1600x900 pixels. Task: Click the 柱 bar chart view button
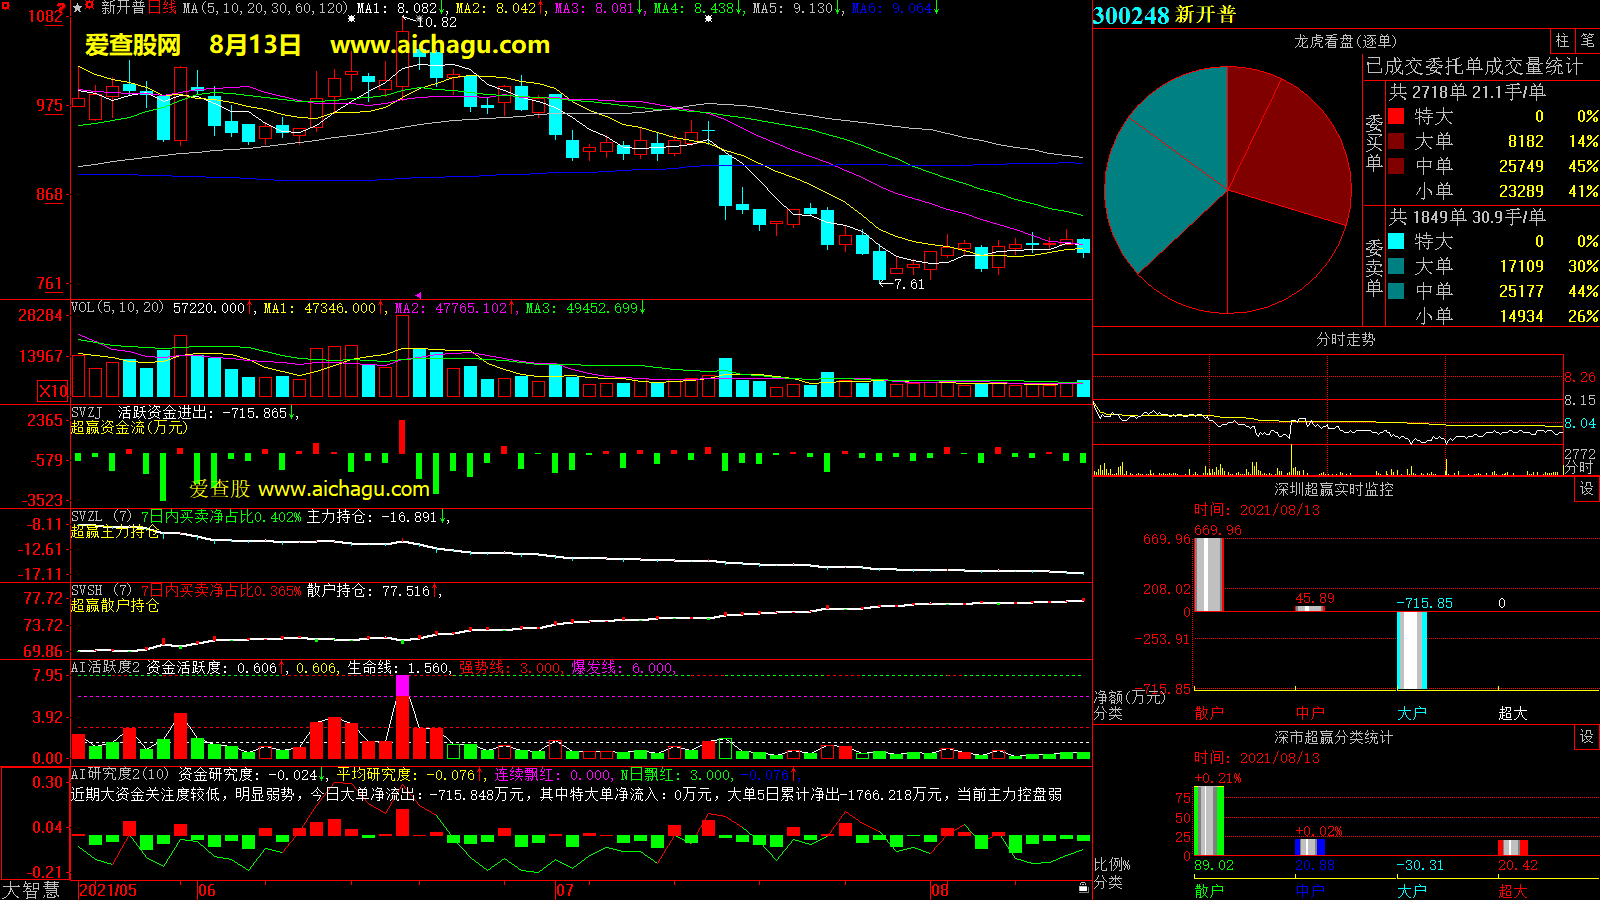[x=1561, y=41]
